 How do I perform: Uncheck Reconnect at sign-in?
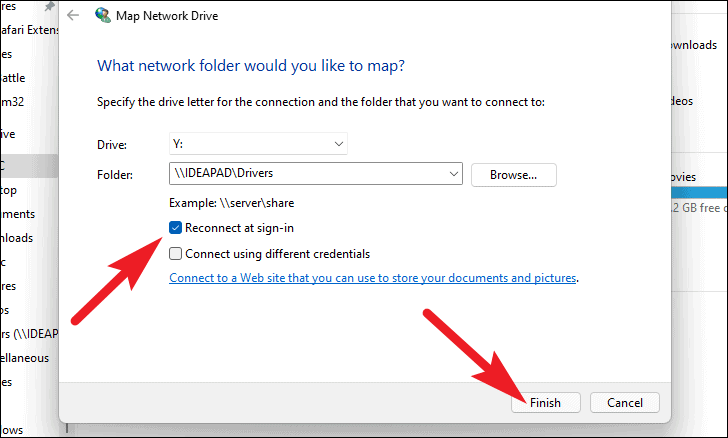pos(175,228)
